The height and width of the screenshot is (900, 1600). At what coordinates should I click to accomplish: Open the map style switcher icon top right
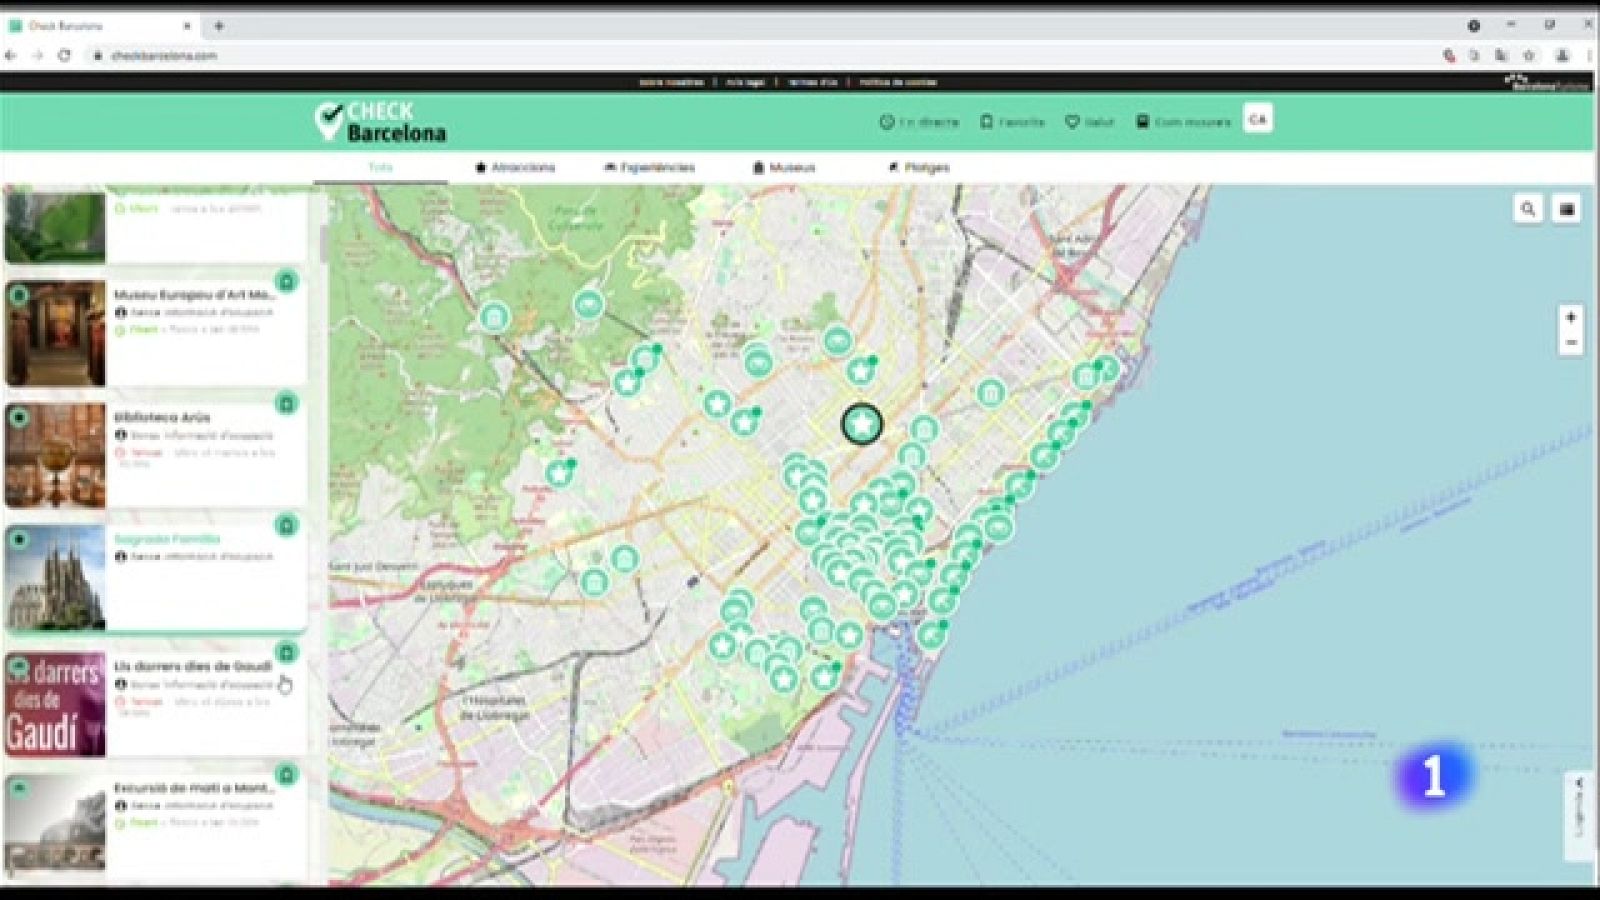click(1568, 210)
